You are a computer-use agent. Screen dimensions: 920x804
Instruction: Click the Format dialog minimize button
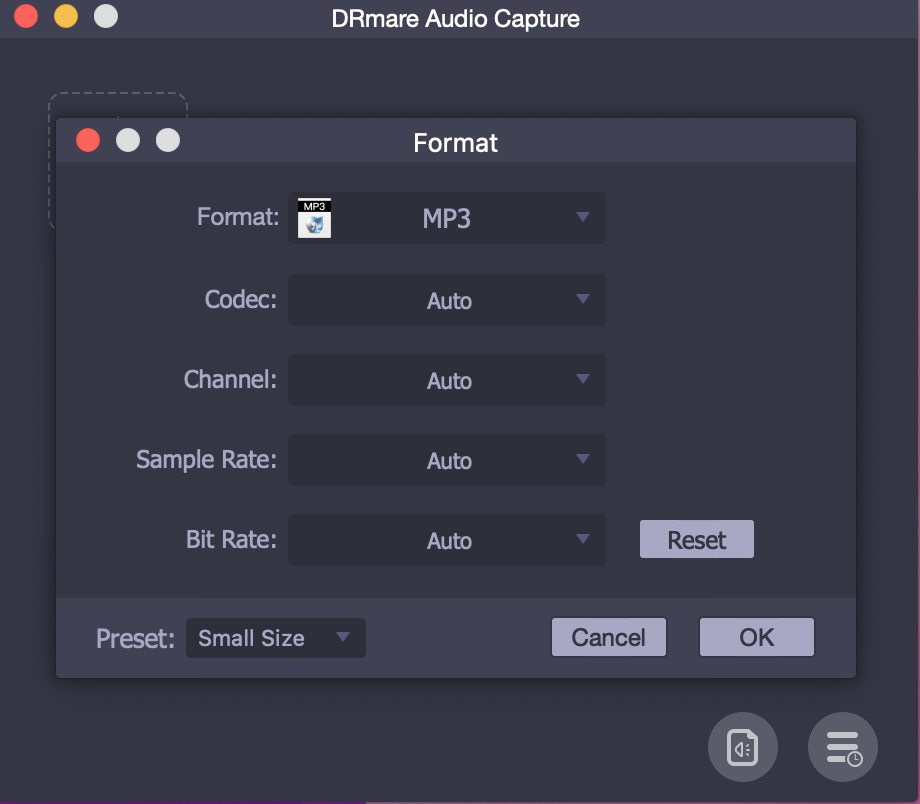[128, 141]
